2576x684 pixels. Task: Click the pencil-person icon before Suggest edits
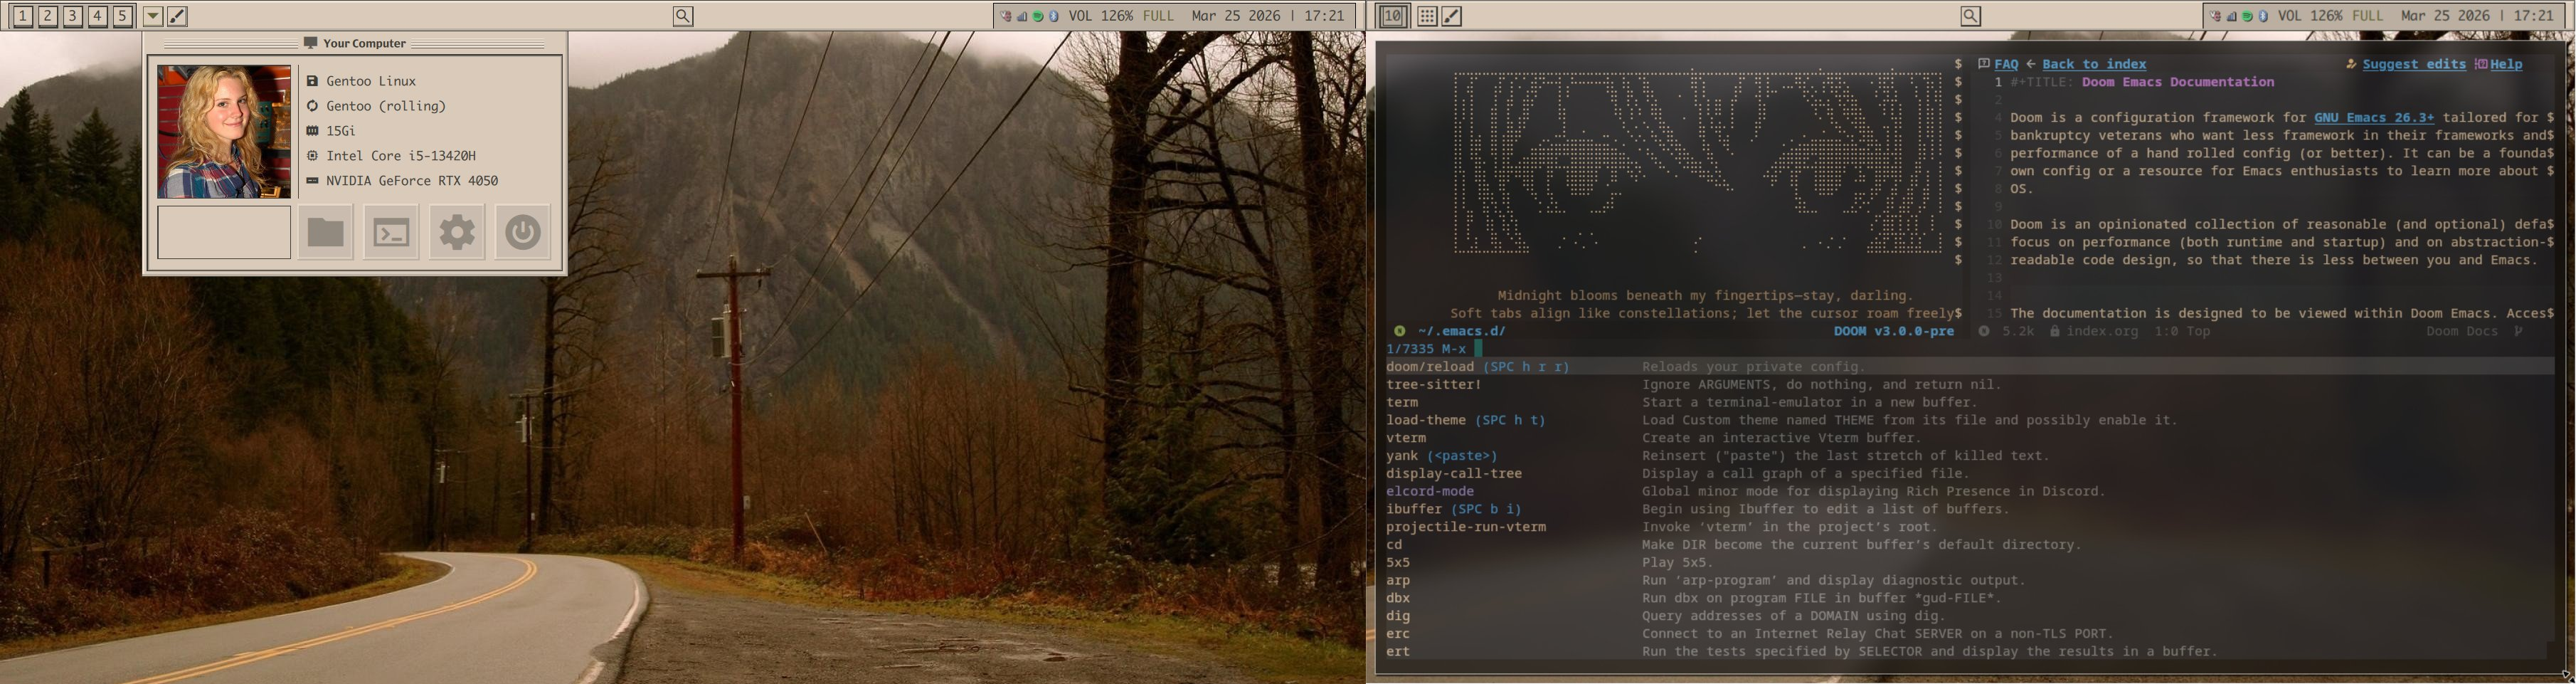coord(2351,64)
